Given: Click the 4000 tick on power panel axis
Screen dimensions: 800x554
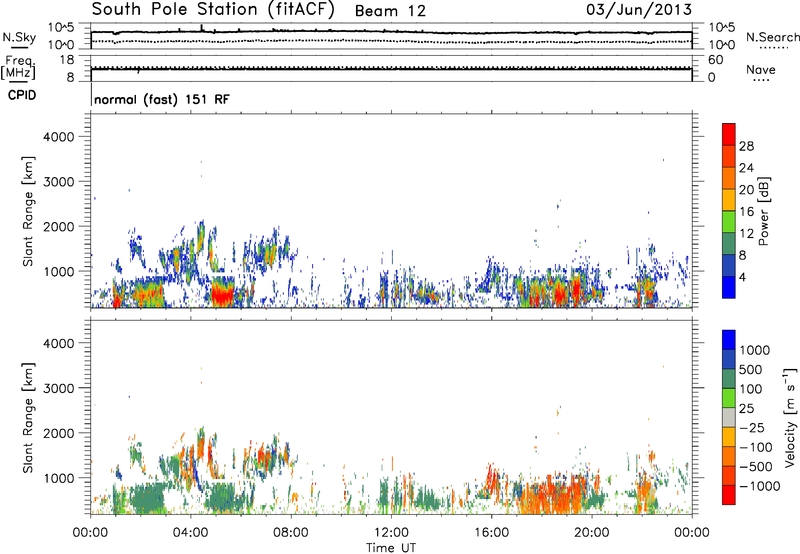Looking at the screenshot, I should [x=59, y=137].
